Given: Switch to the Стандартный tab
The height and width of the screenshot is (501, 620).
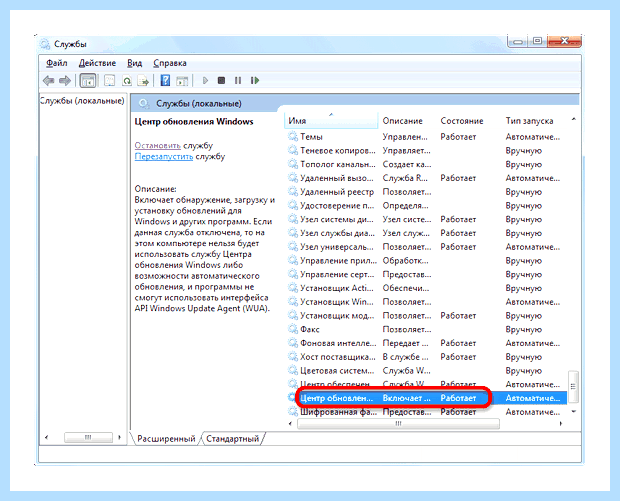Looking at the screenshot, I should (x=232, y=439).
